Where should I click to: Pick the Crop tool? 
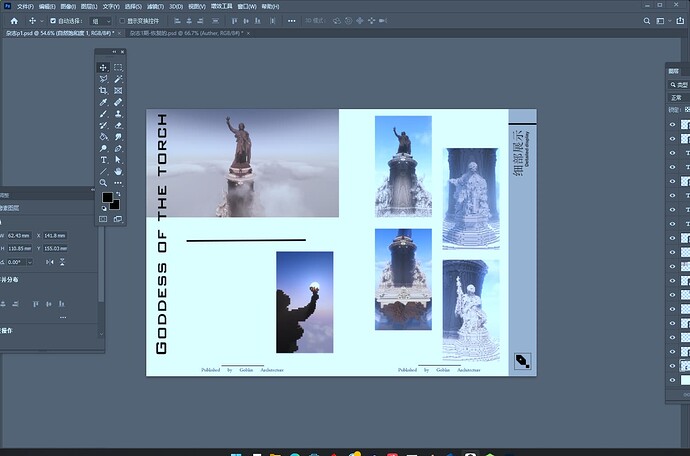103,90
